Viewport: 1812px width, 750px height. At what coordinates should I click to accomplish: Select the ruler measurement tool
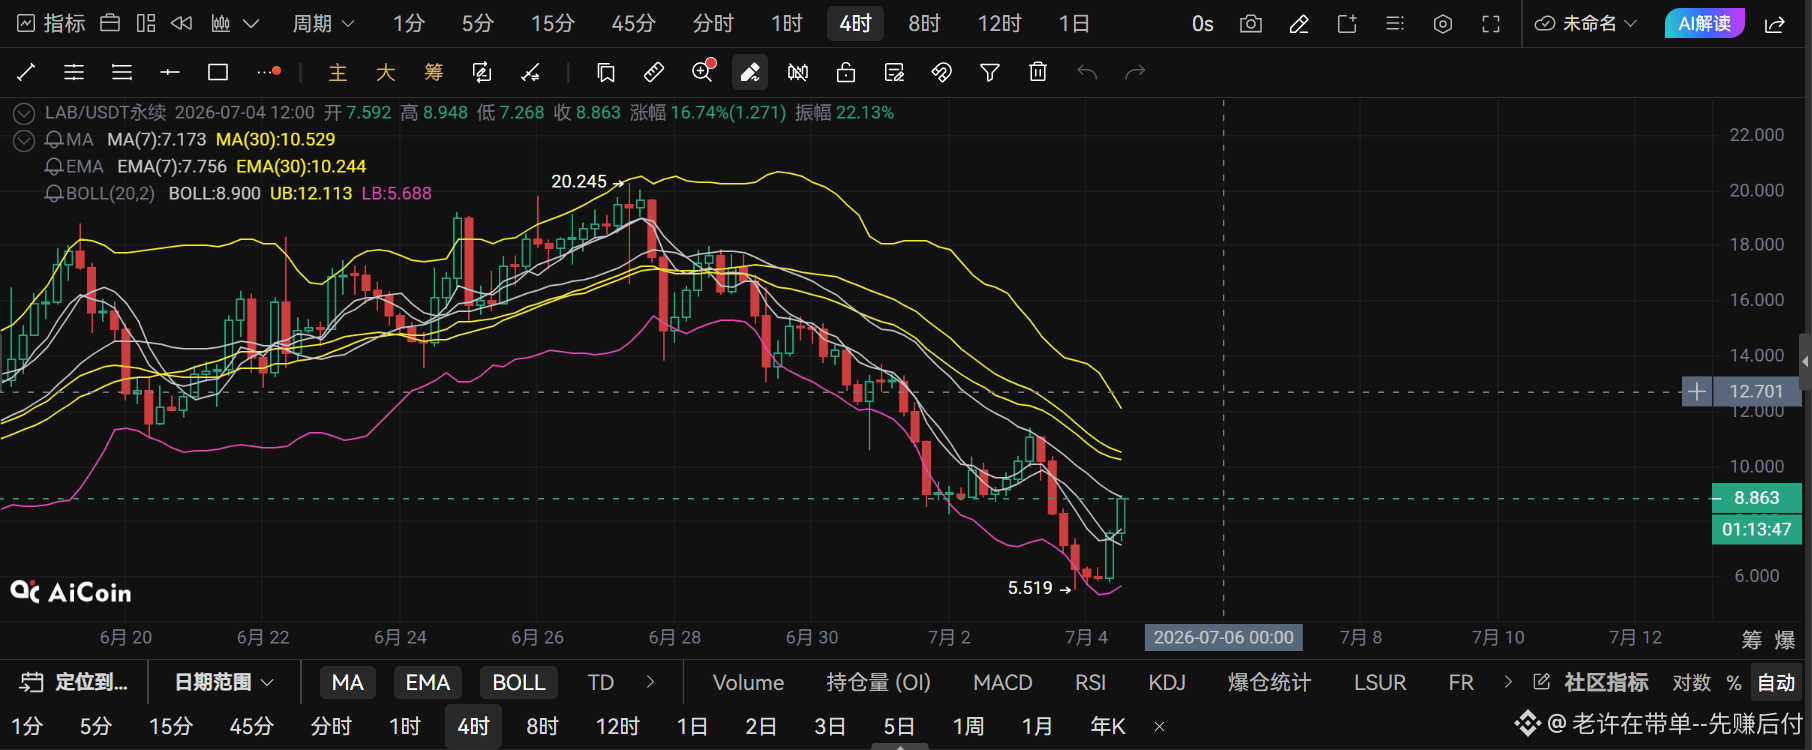tap(654, 72)
